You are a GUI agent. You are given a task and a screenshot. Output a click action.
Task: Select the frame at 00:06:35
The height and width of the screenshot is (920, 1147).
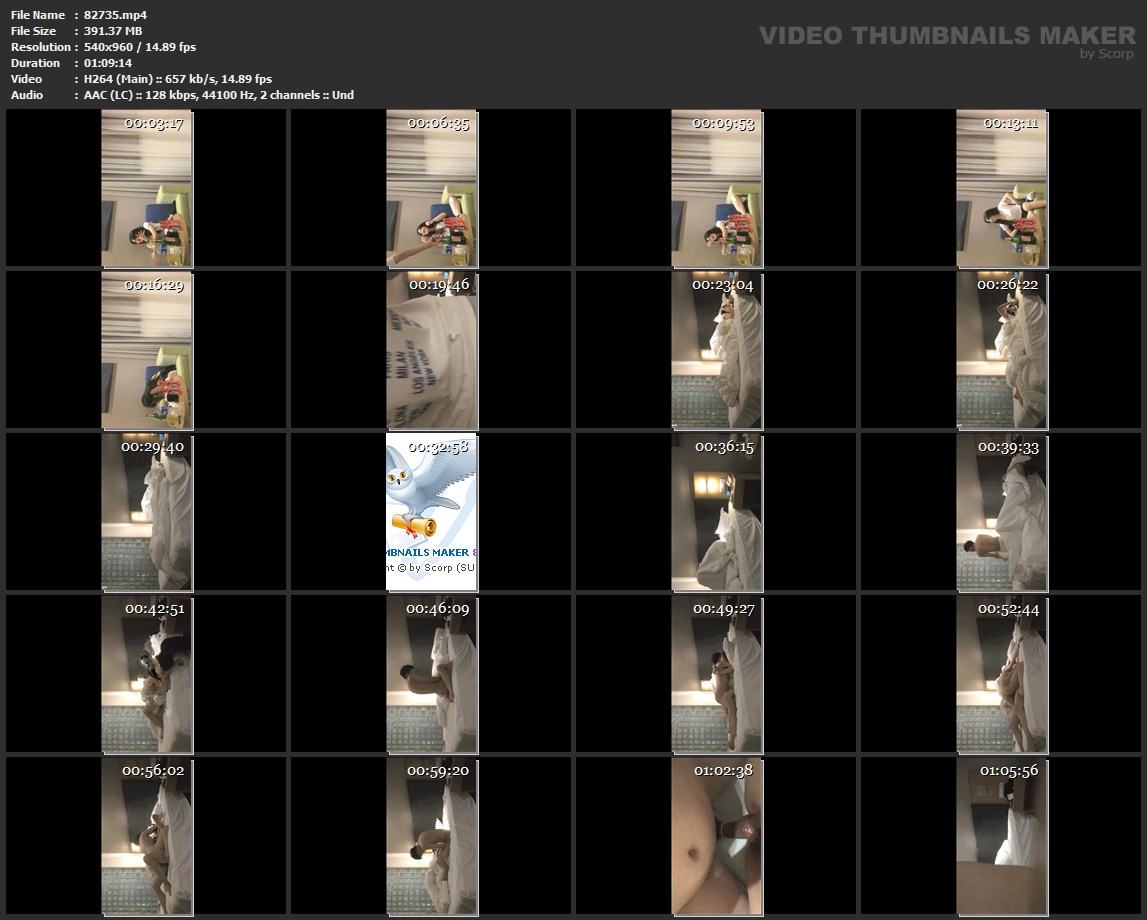pyautogui.click(x=431, y=188)
